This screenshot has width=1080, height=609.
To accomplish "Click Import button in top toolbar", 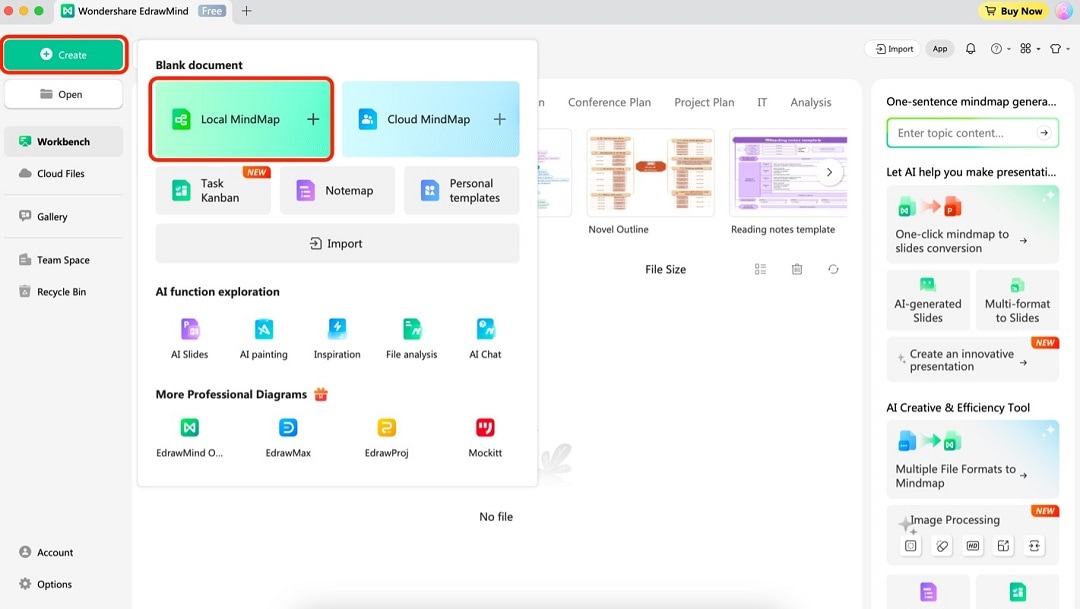I will pyautogui.click(x=893, y=48).
